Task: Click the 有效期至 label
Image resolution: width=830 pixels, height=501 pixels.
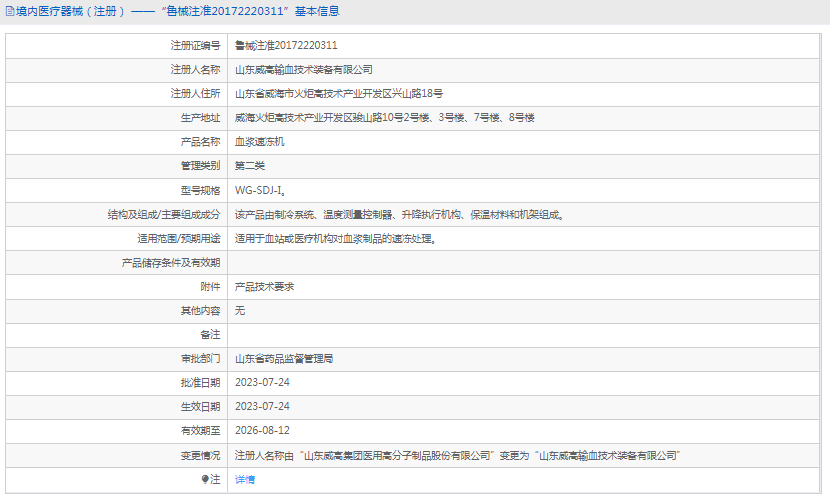Action: 200,431
